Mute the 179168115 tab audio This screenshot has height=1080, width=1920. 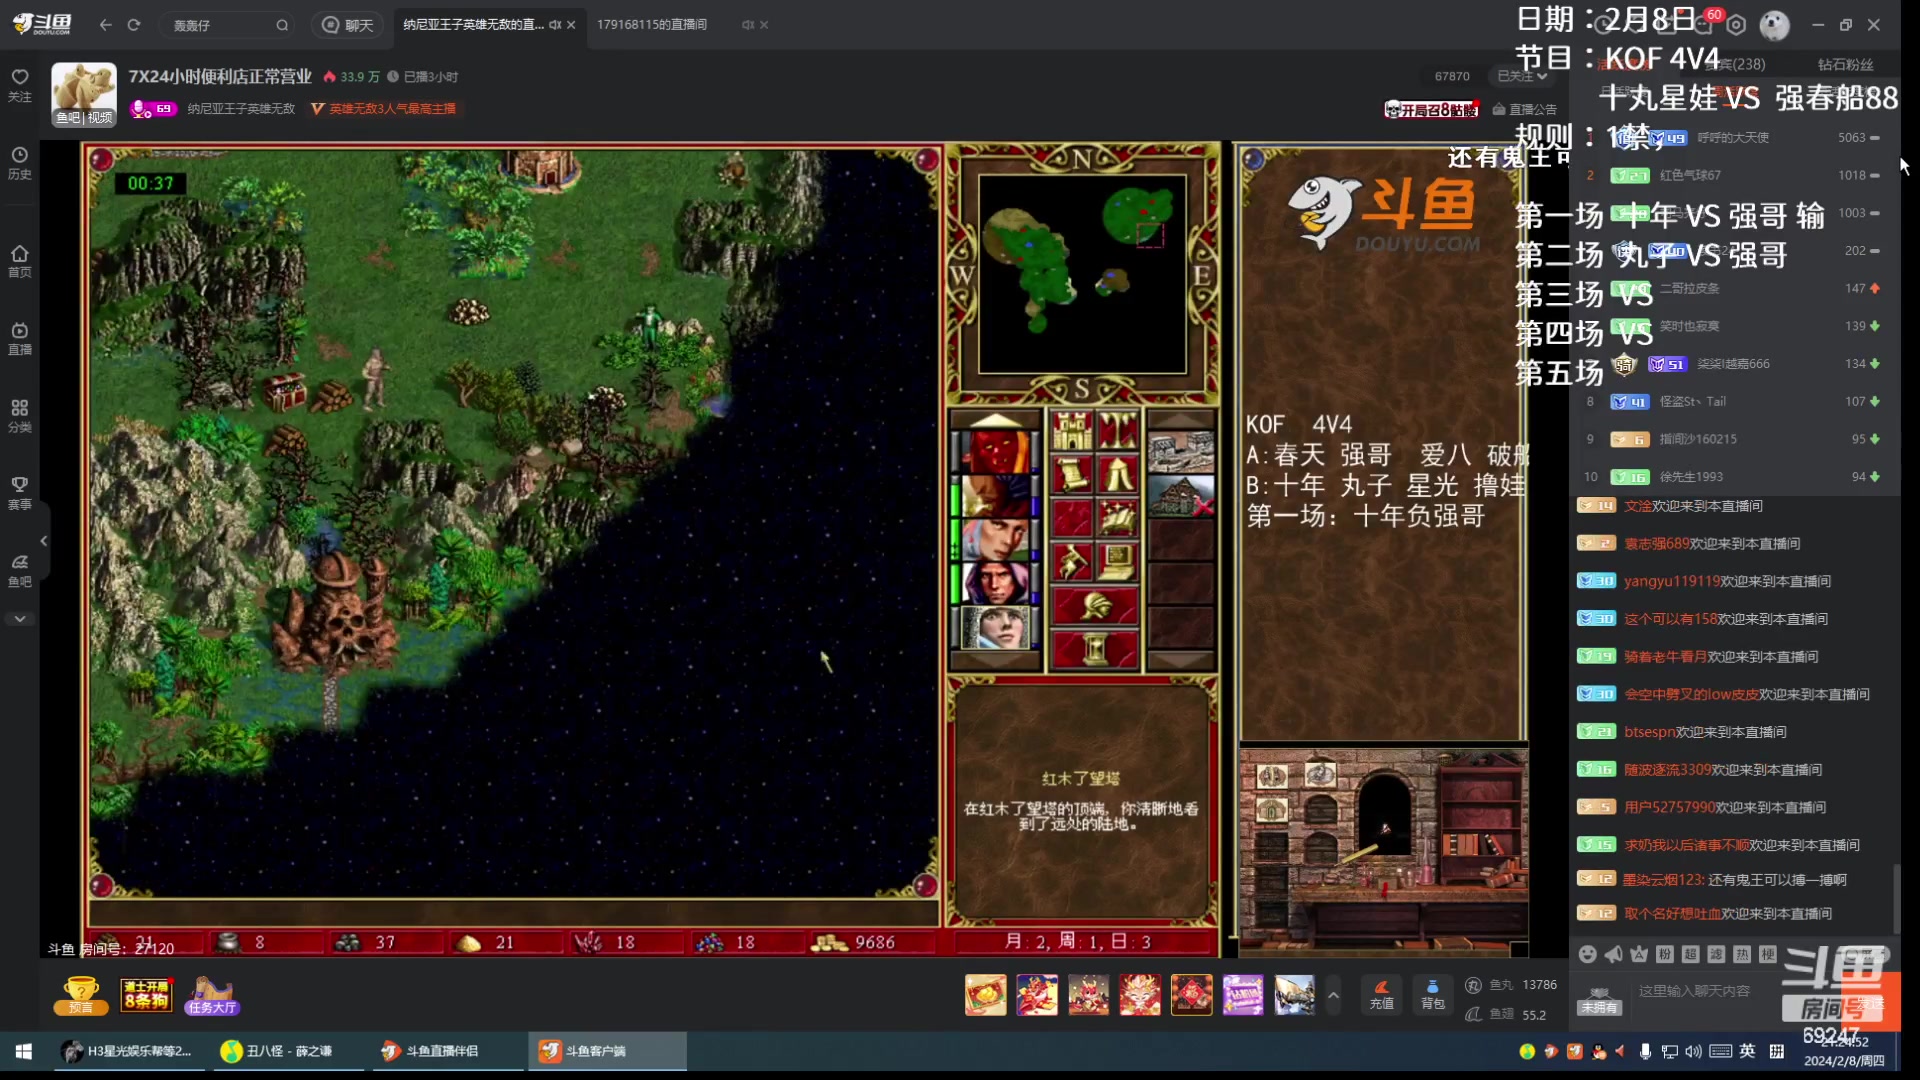coord(748,25)
